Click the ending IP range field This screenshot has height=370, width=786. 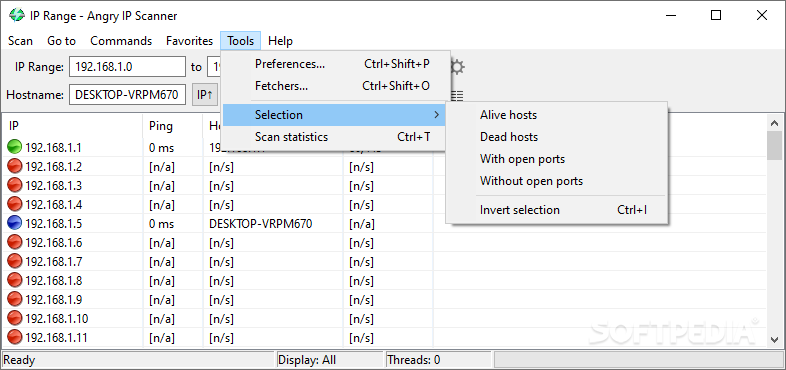214,67
